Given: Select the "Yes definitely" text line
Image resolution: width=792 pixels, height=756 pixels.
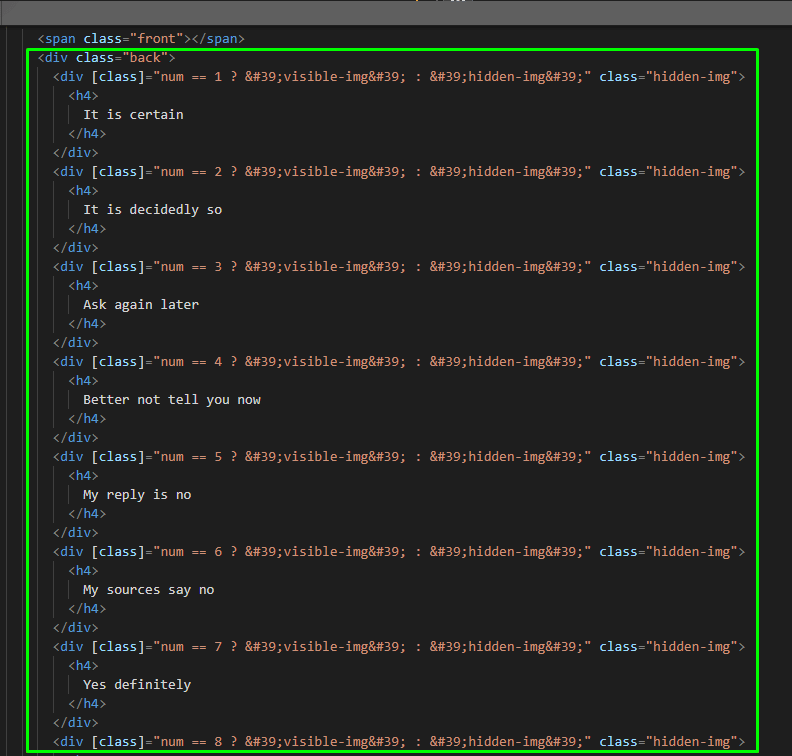Looking at the screenshot, I should pyautogui.click(x=137, y=685).
